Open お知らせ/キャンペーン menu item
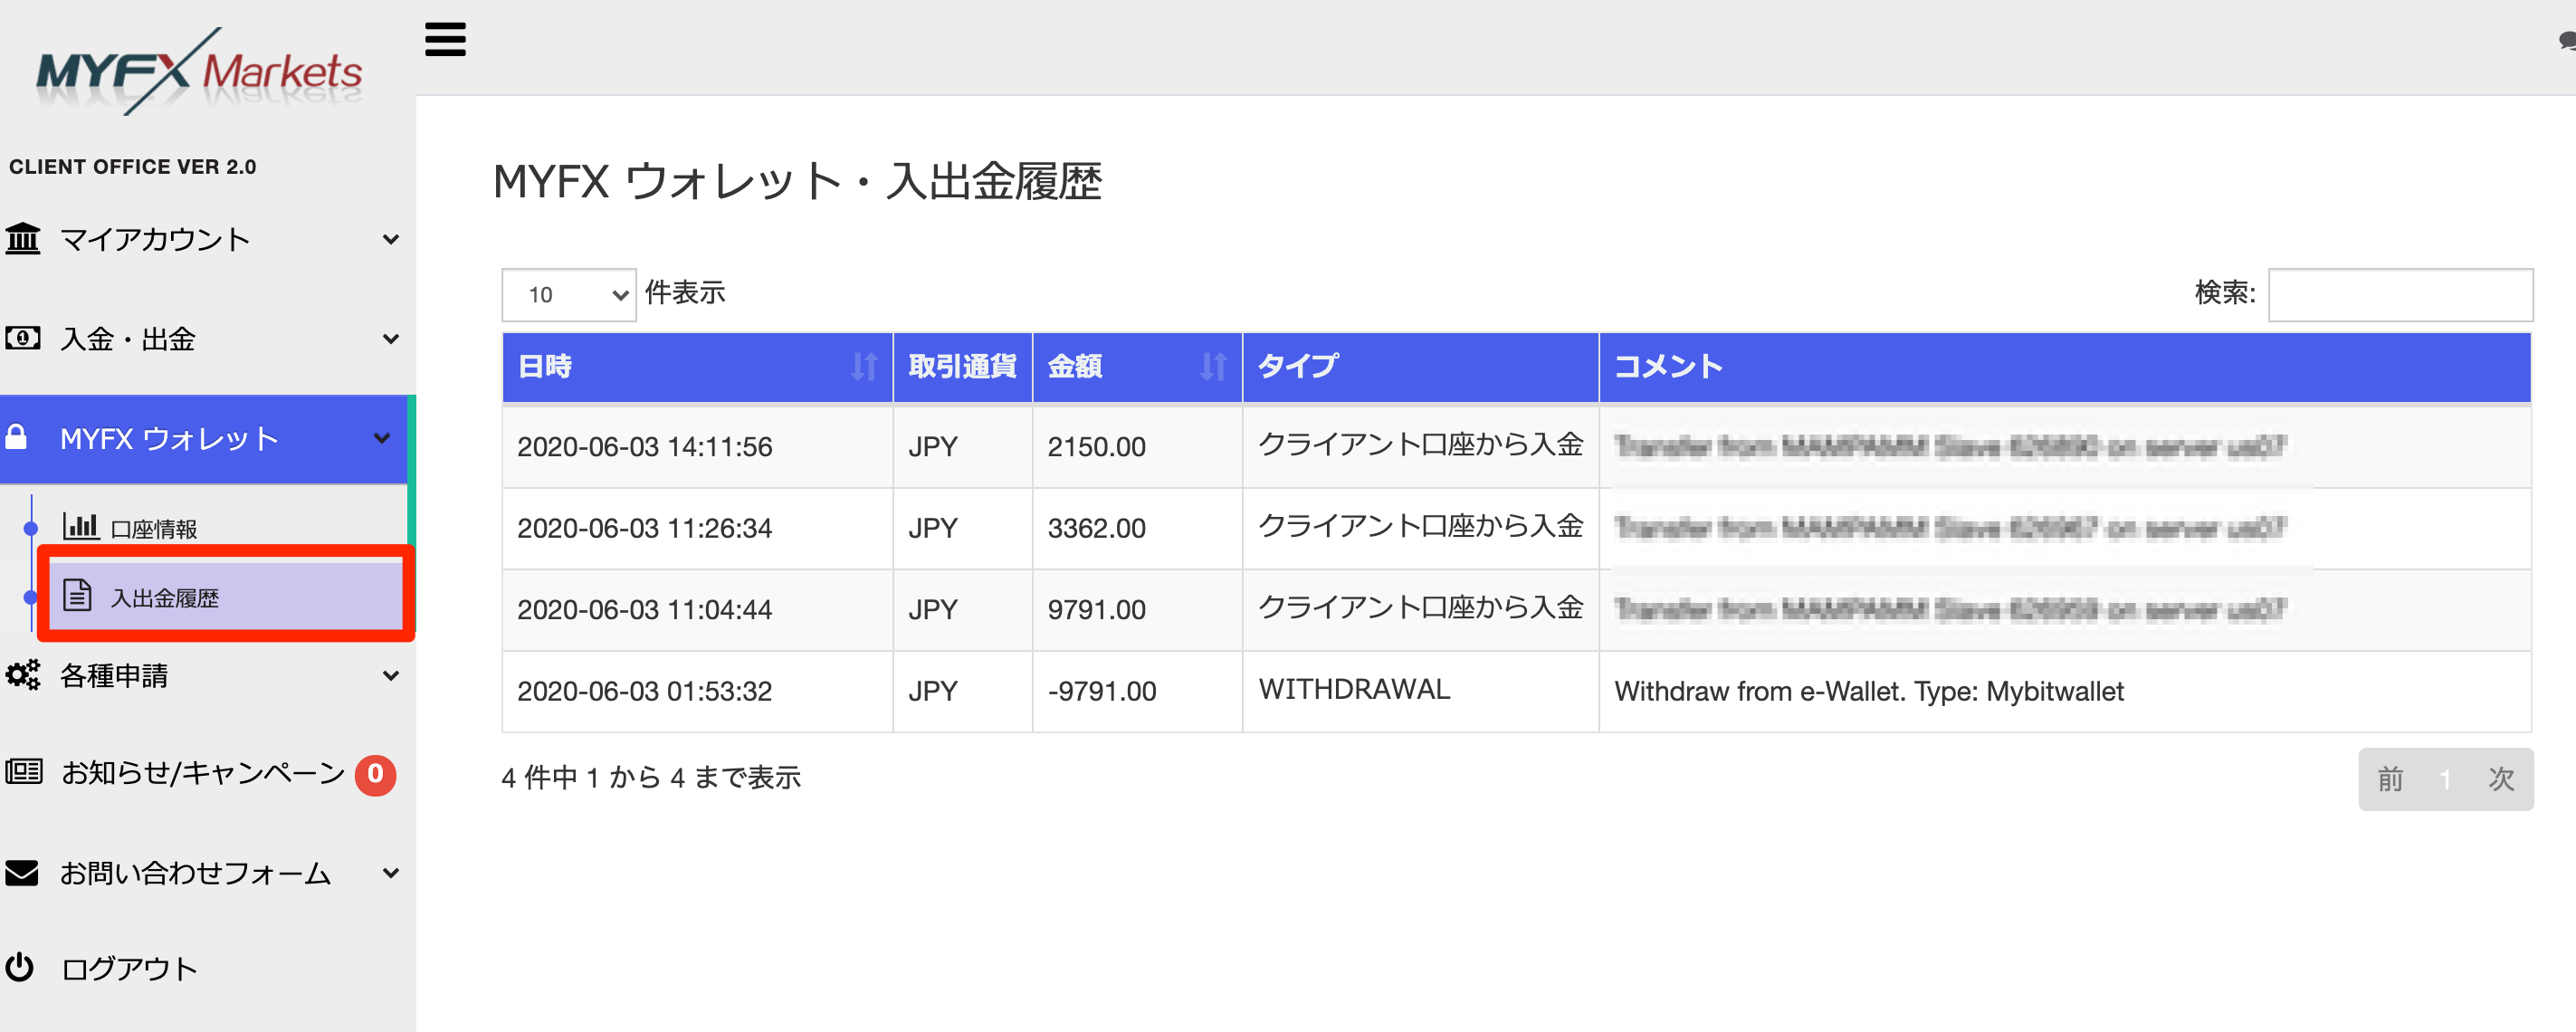The width and height of the screenshot is (2576, 1032). pyautogui.click(x=204, y=773)
